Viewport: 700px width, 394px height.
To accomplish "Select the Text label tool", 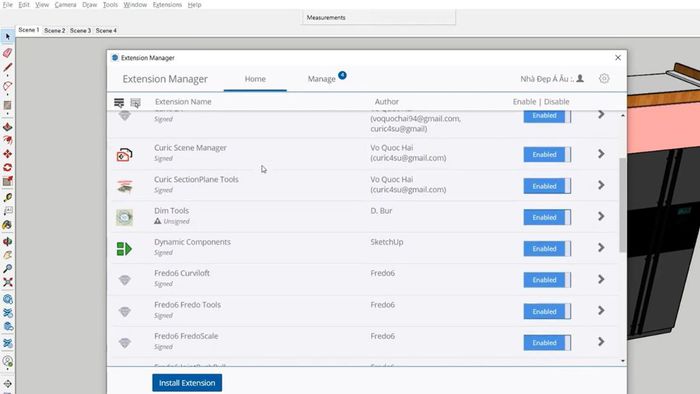I will tap(7, 211).
